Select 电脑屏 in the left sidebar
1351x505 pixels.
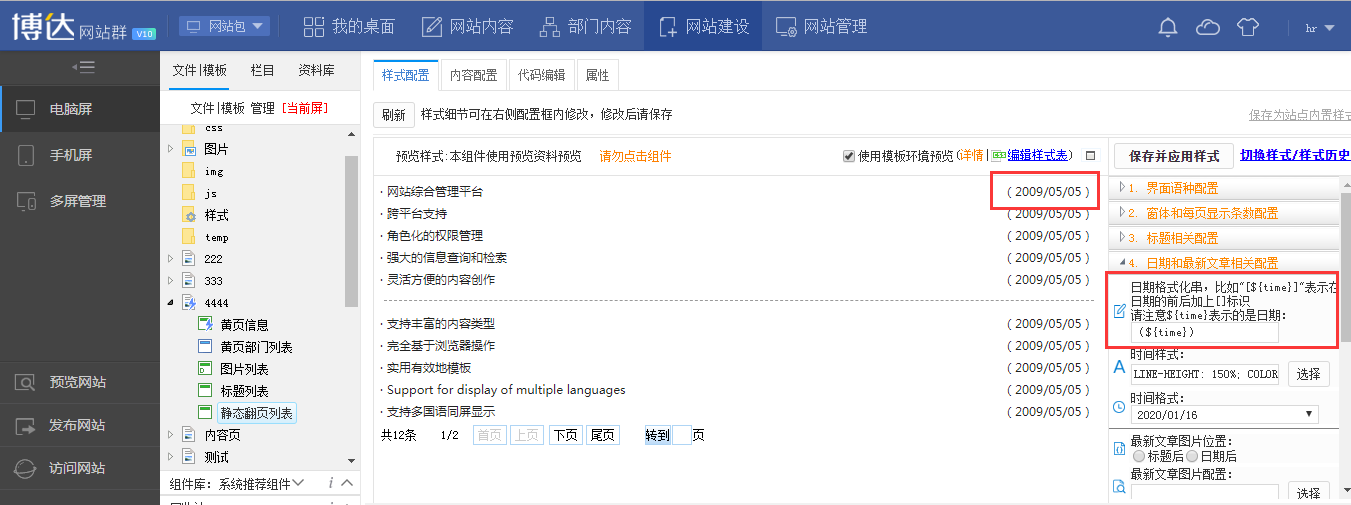(x=80, y=108)
